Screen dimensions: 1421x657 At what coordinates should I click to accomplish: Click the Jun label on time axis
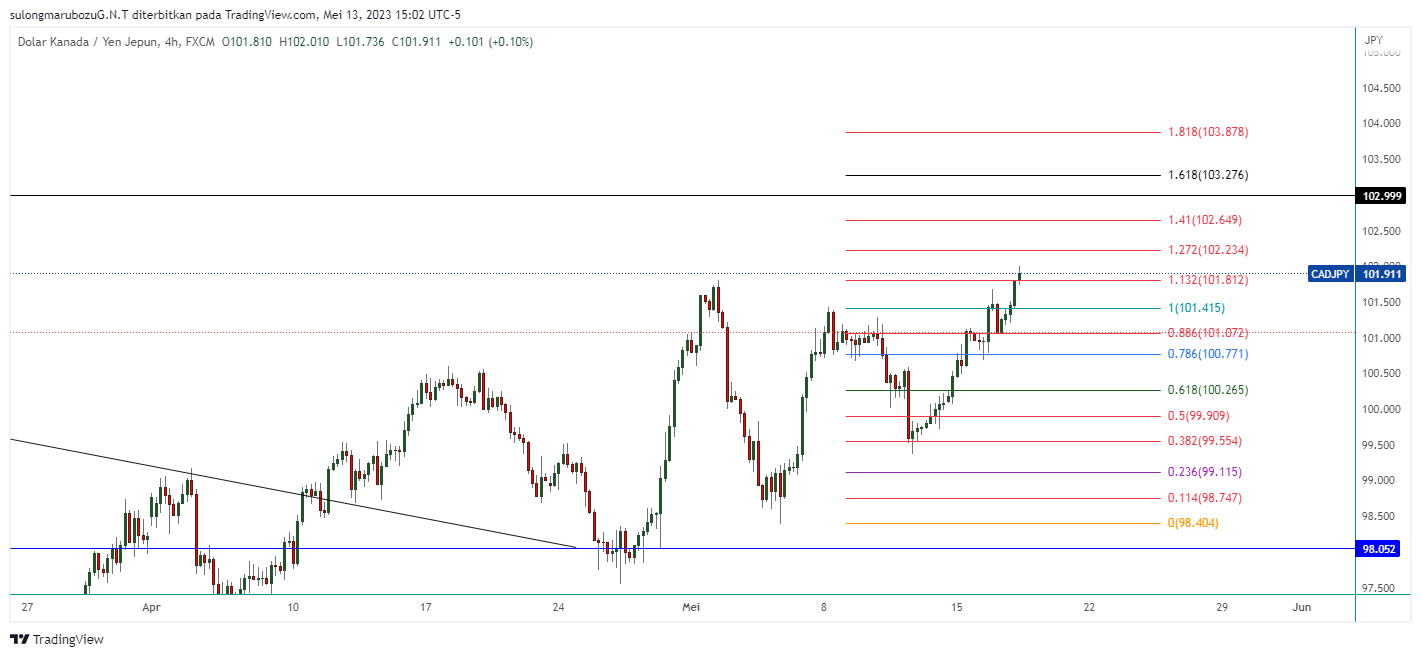1301,607
